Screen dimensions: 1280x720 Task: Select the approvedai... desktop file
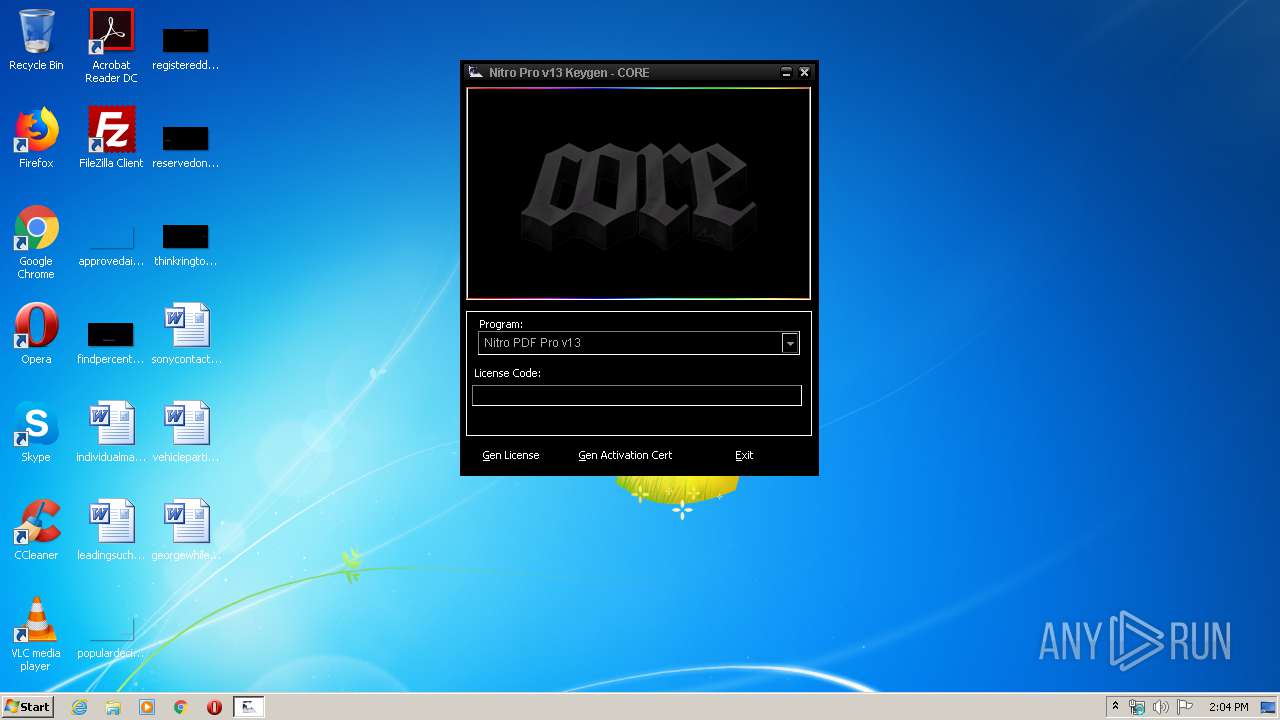(111, 243)
